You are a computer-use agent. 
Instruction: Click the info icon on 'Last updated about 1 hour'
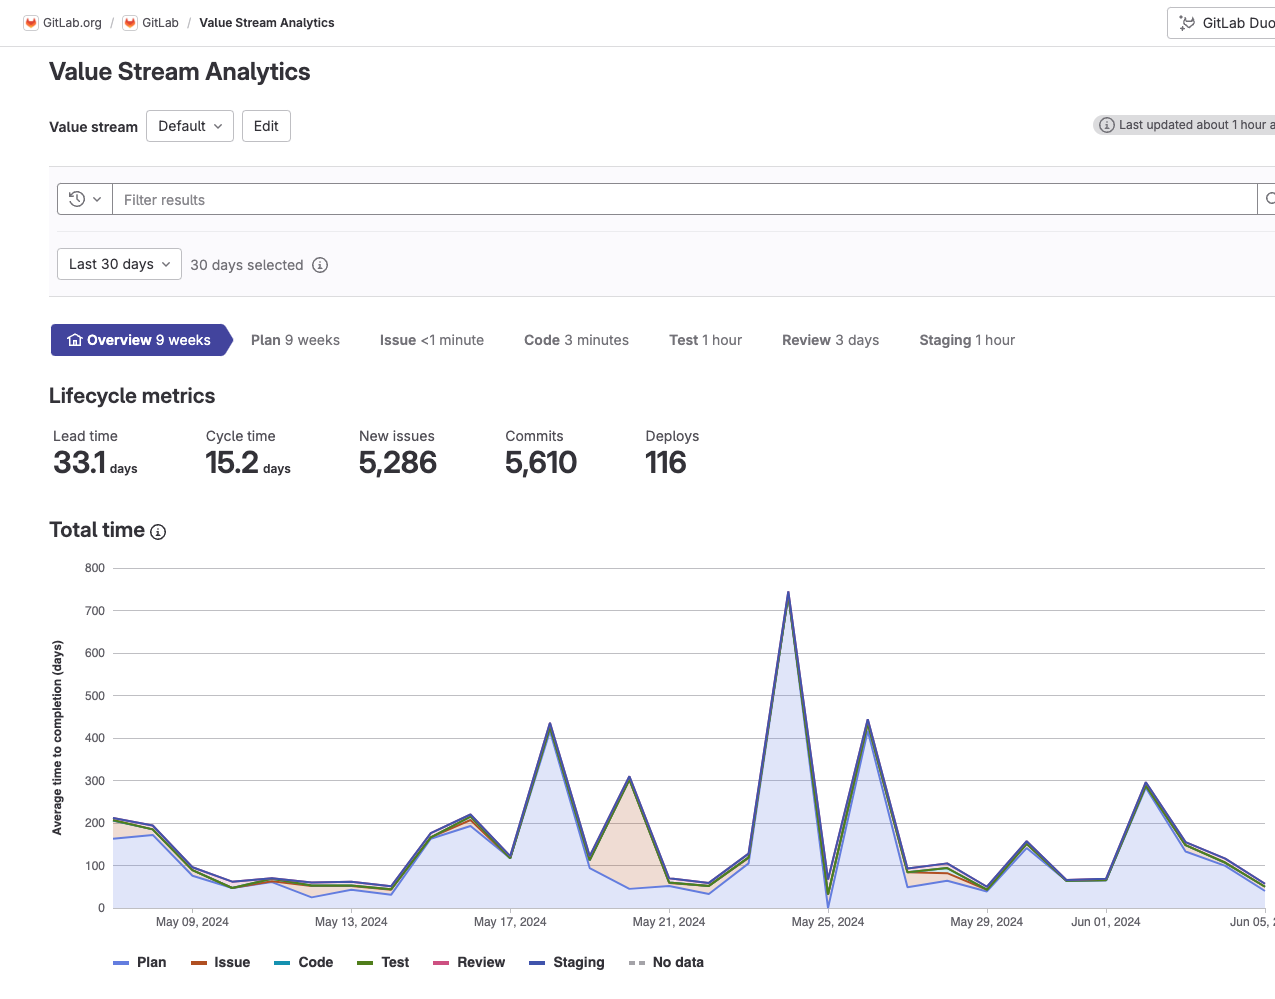pyautogui.click(x=1107, y=124)
